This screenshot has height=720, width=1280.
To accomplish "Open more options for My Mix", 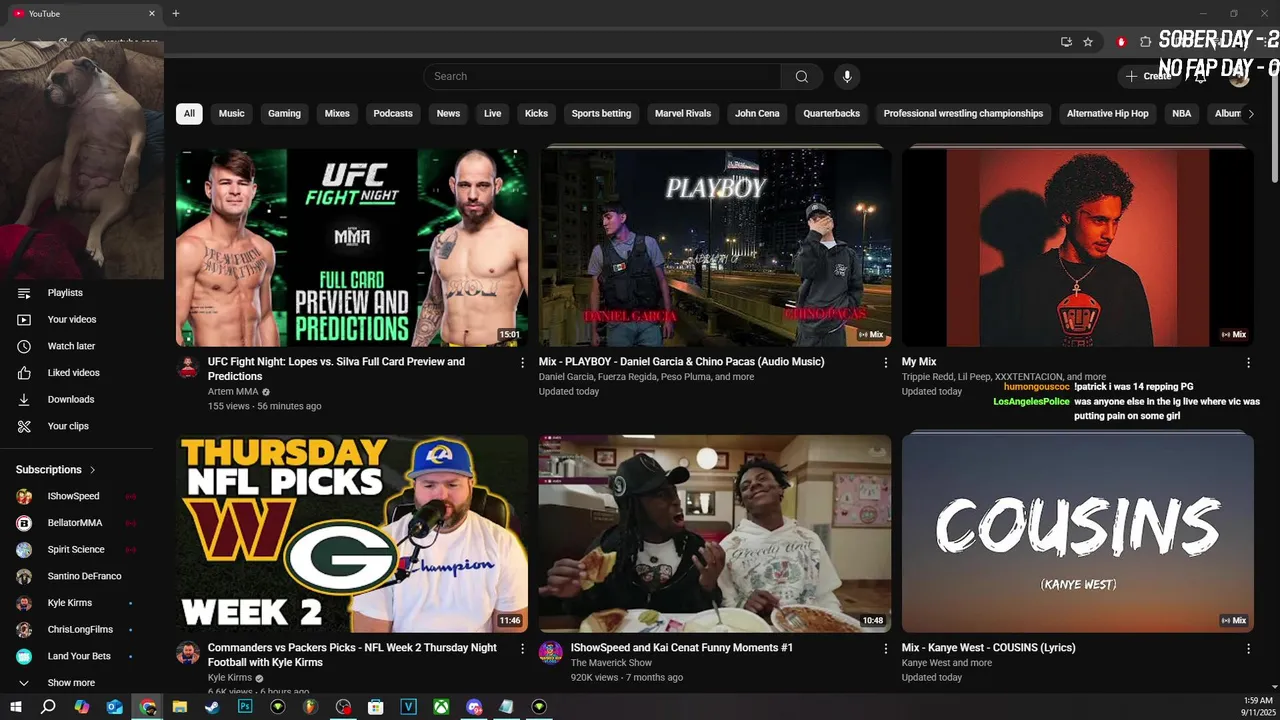I will coord(1248,363).
